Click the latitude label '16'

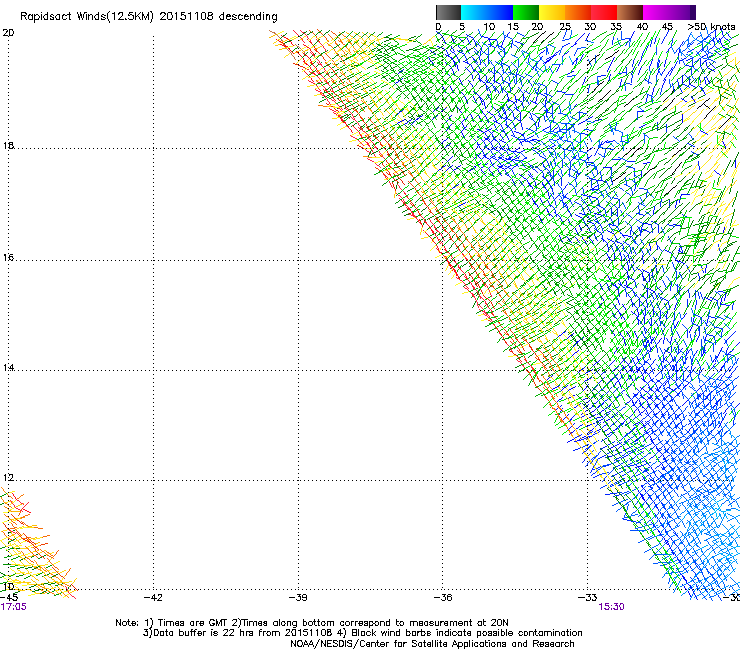(x=8, y=257)
